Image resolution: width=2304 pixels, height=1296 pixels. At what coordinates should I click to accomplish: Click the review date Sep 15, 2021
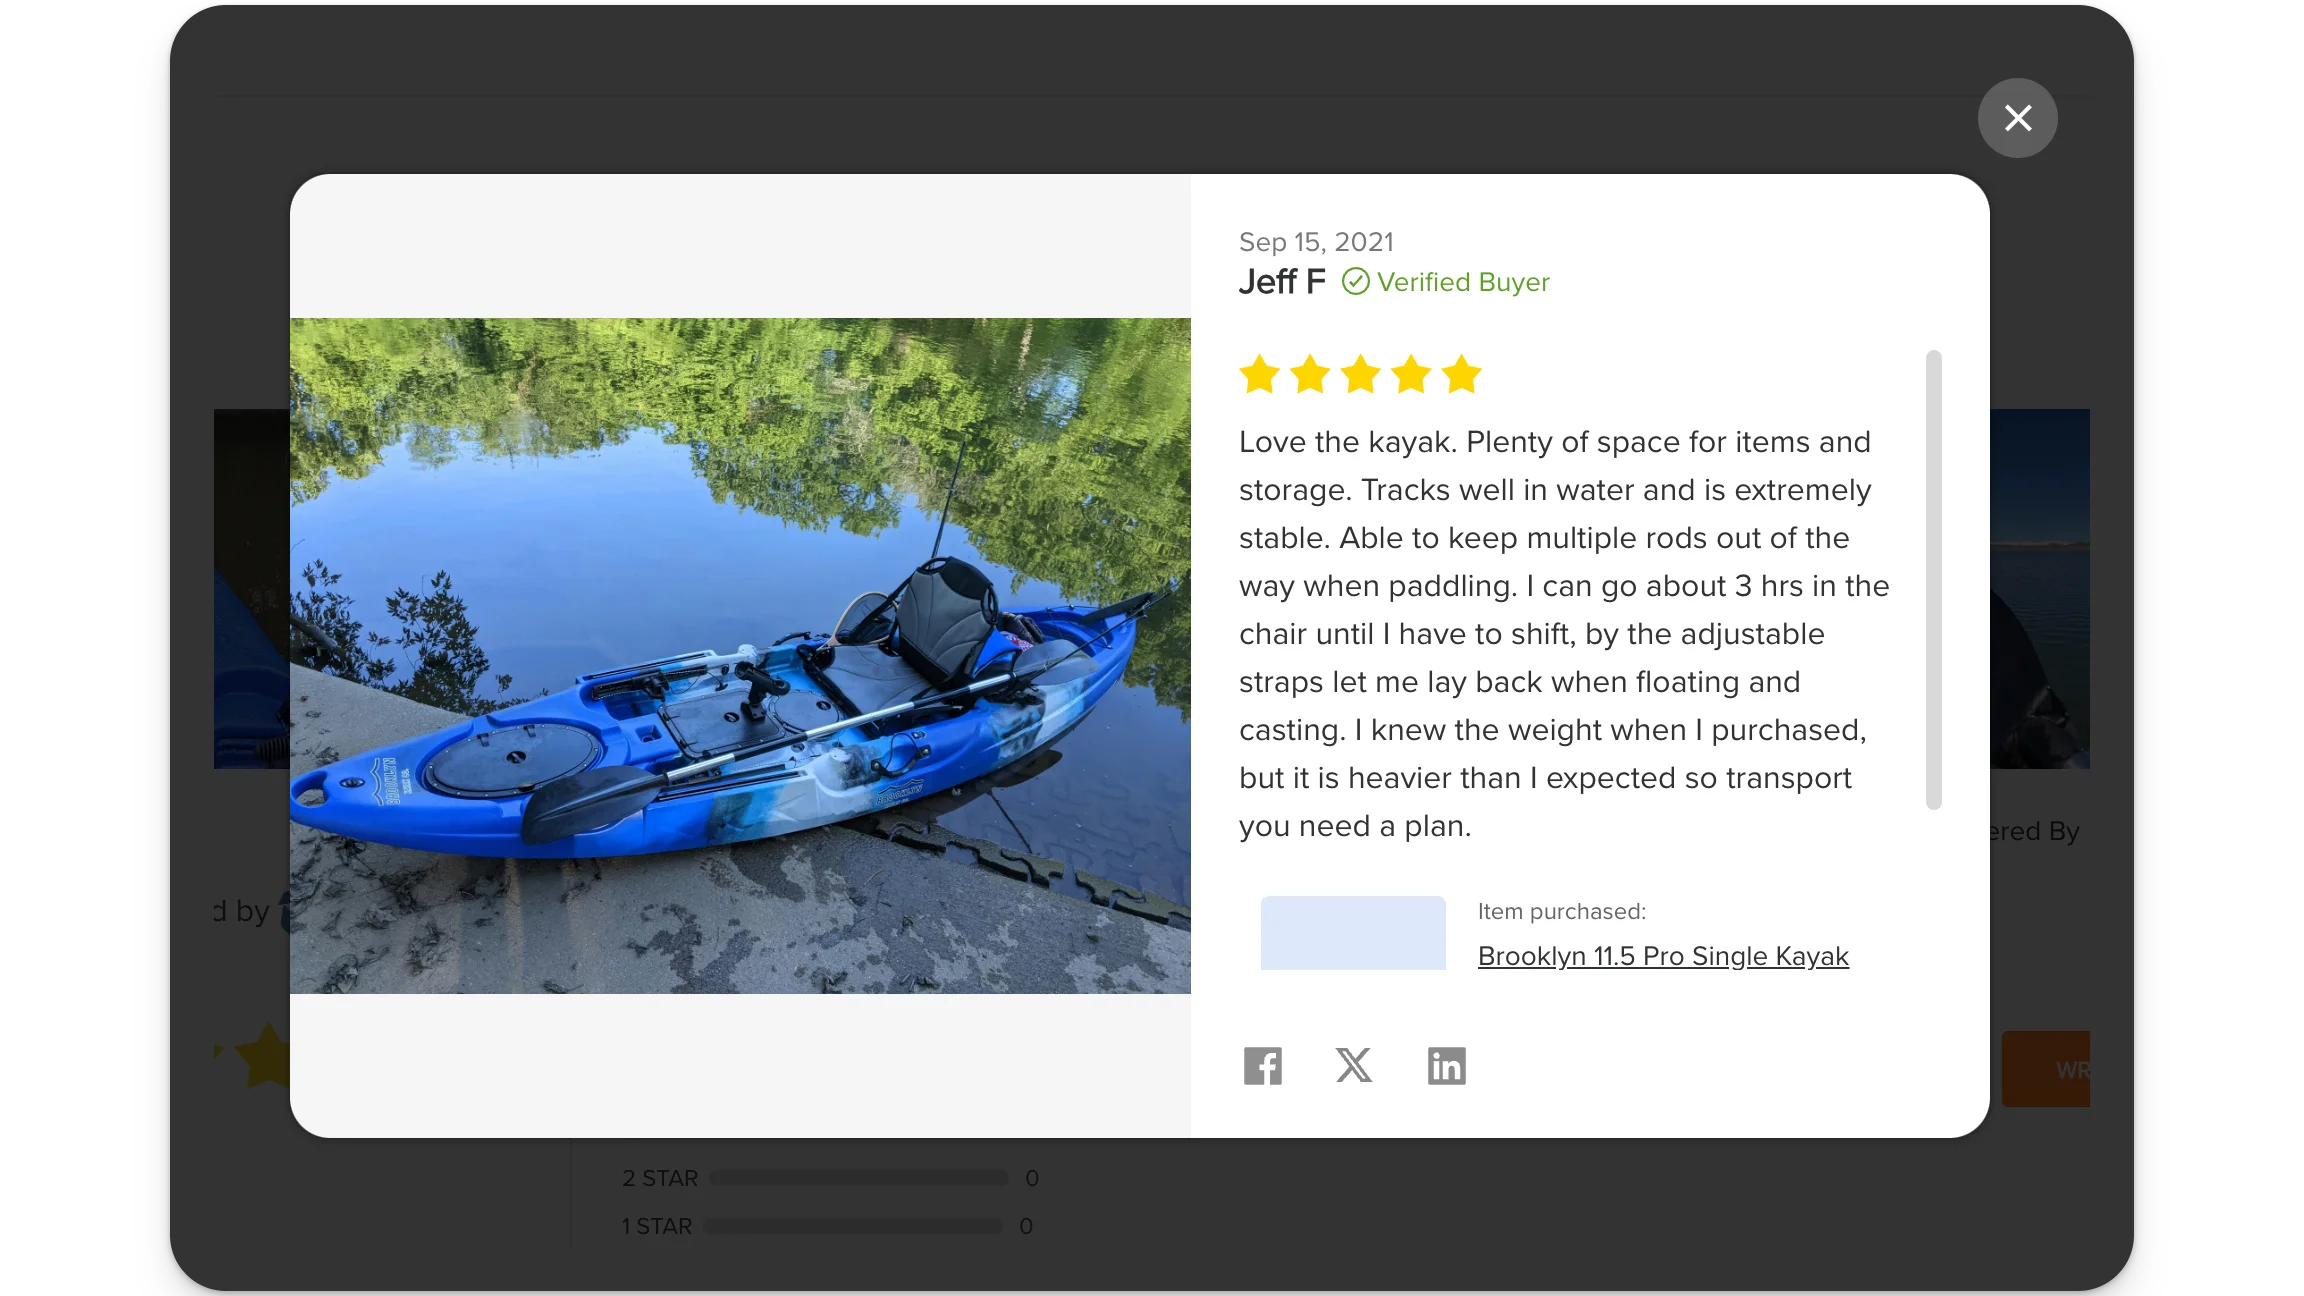pyautogui.click(x=1316, y=241)
